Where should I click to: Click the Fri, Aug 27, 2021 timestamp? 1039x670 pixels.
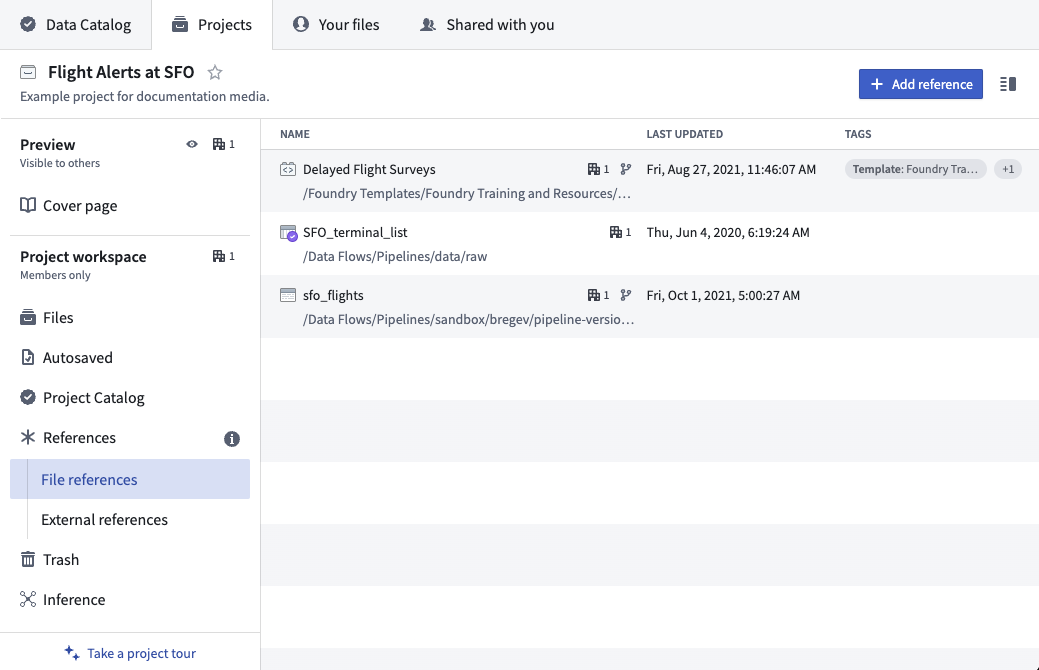point(731,169)
